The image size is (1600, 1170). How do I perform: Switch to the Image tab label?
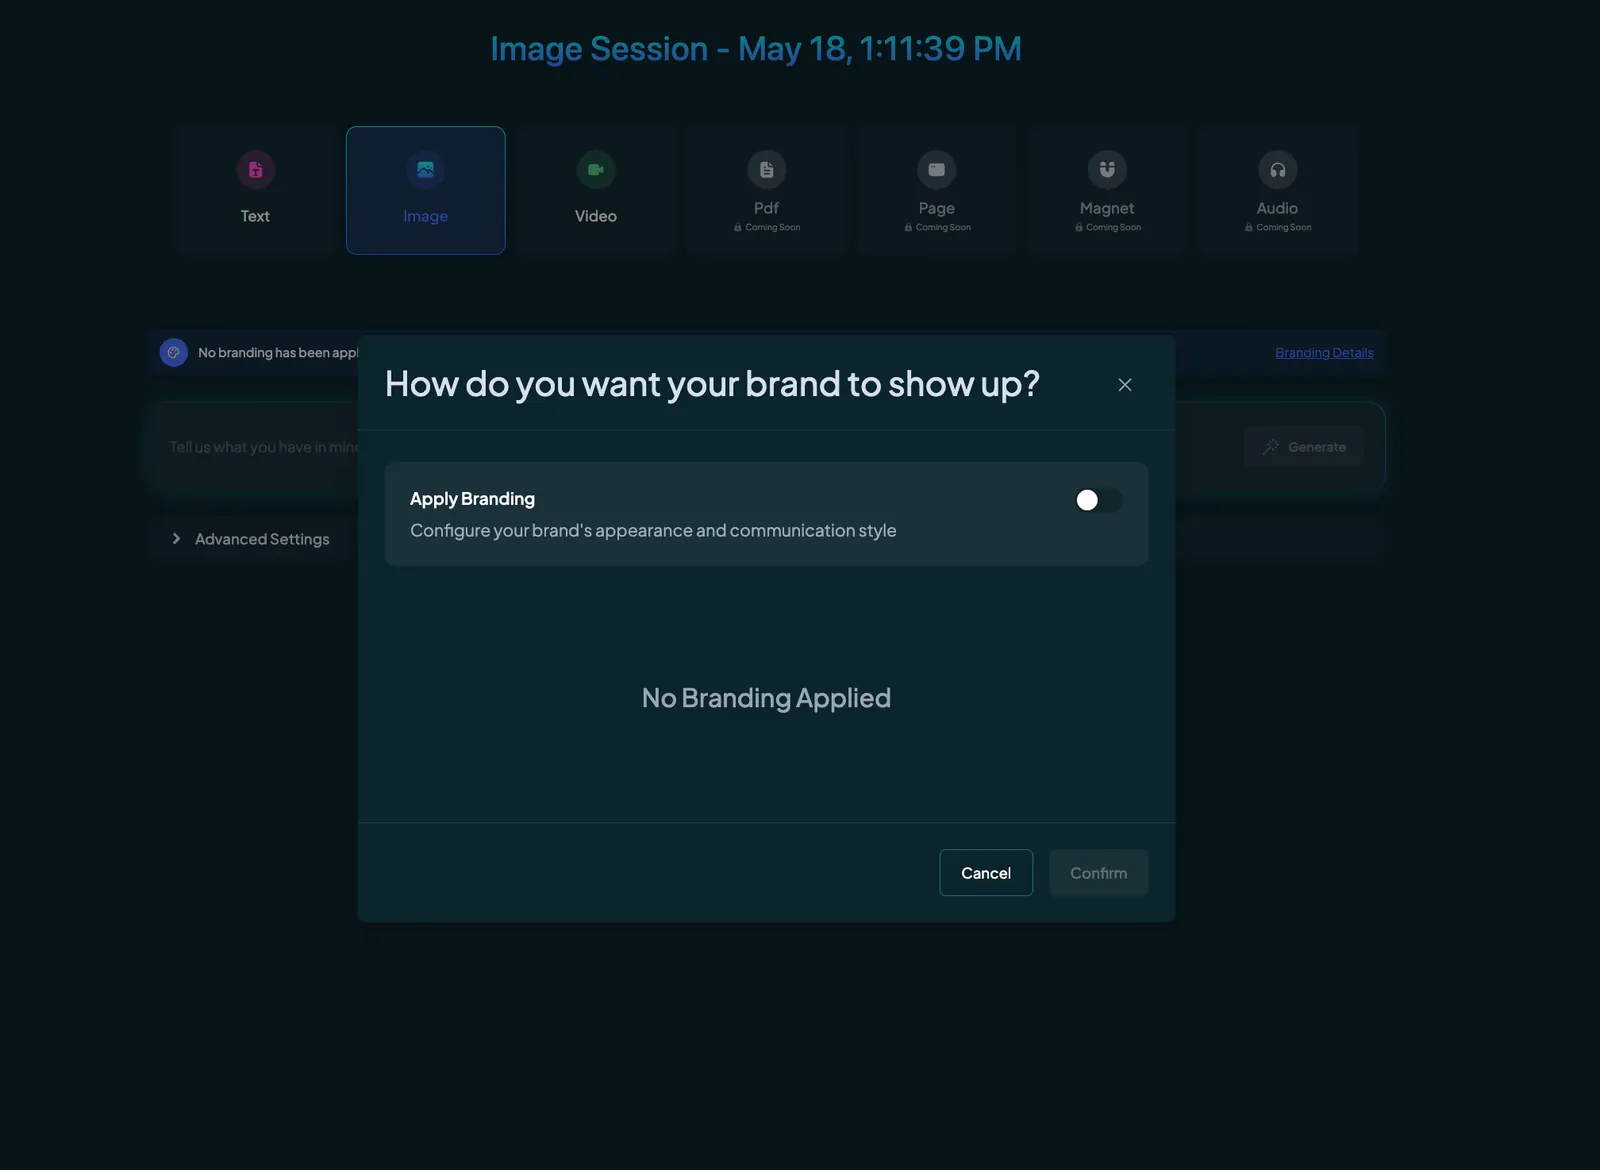pos(425,216)
